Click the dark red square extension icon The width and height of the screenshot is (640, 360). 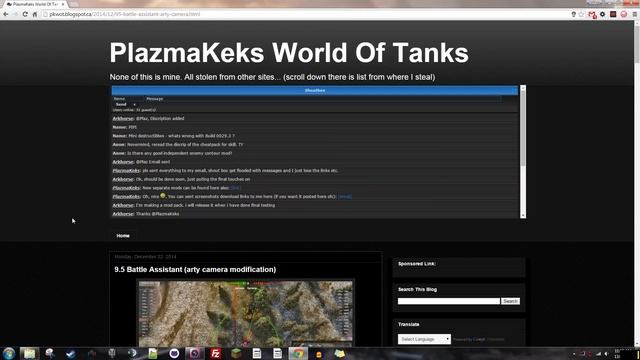[x=613, y=14]
